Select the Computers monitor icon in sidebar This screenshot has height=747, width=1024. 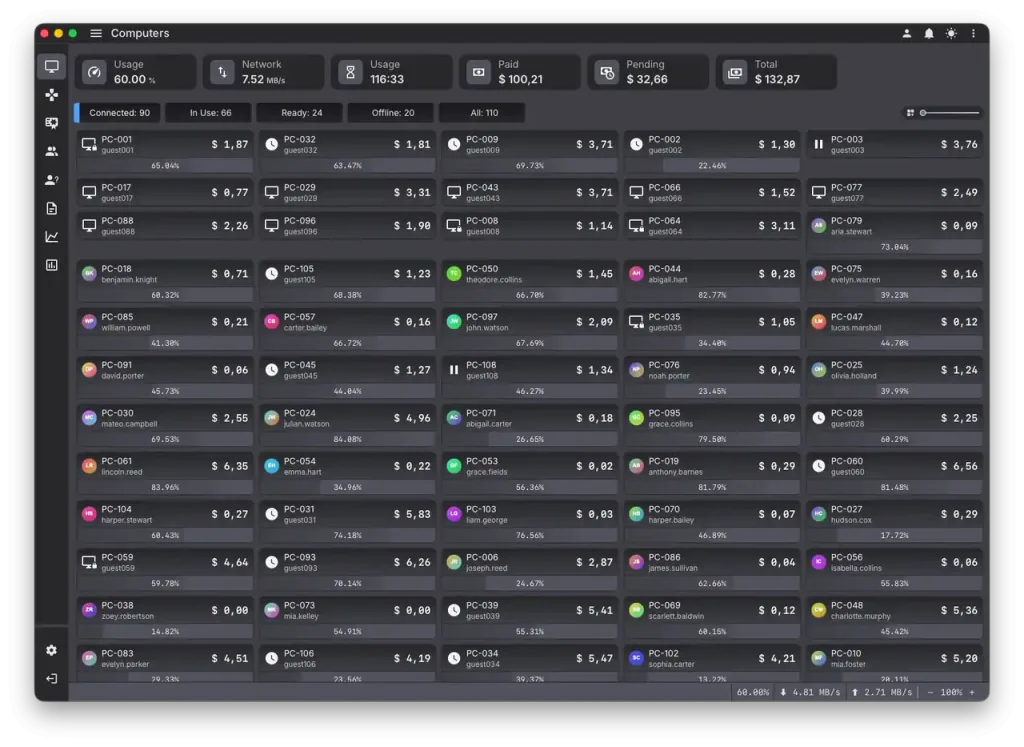click(x=52, y=67)
